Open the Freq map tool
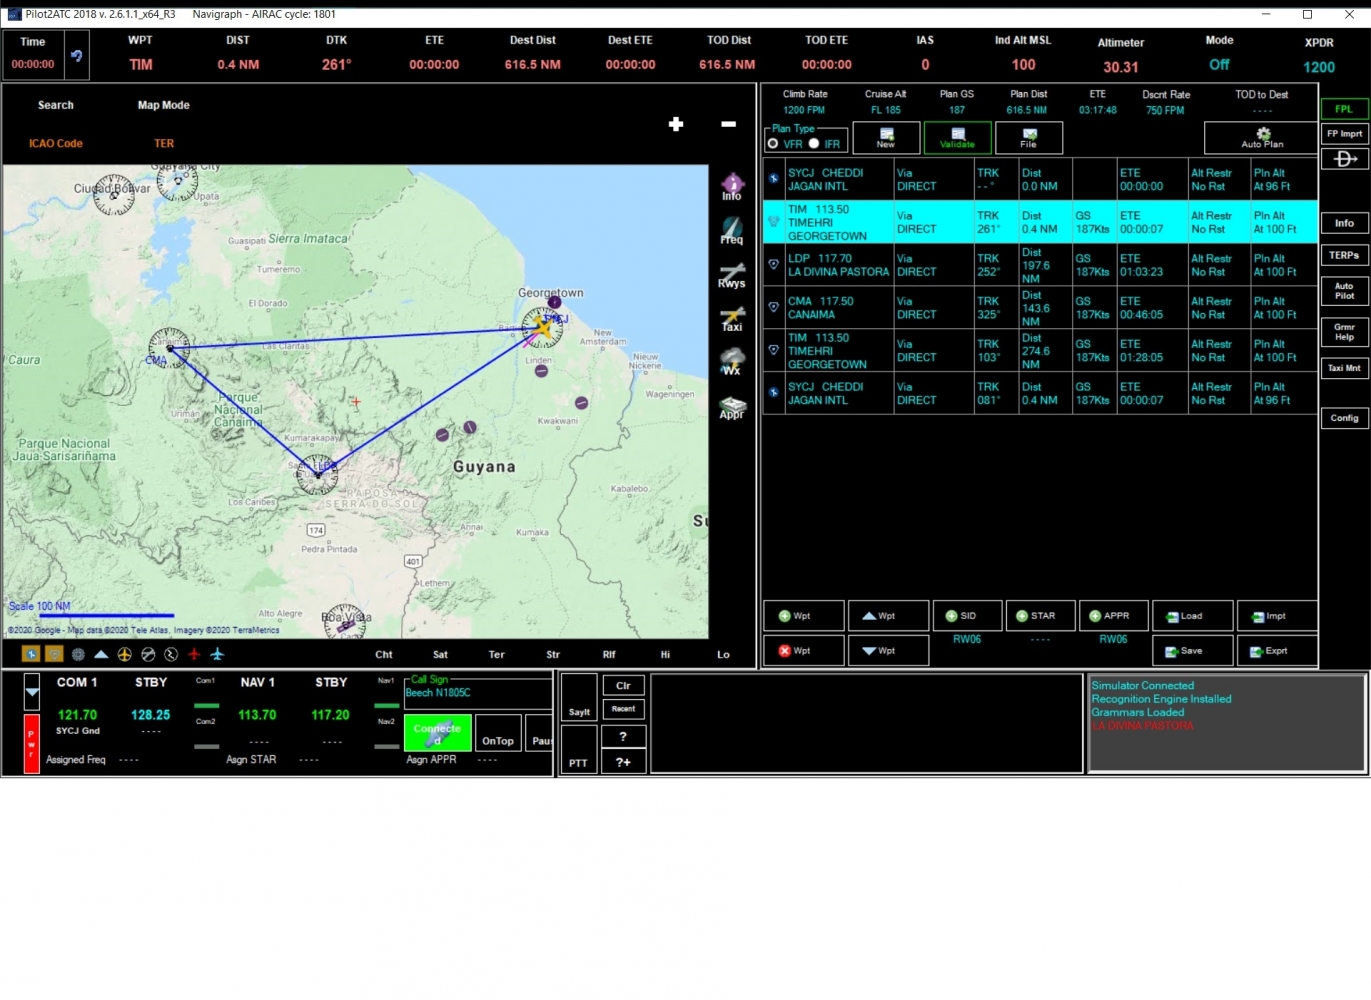1371x1000 pixels. (732, 231)
